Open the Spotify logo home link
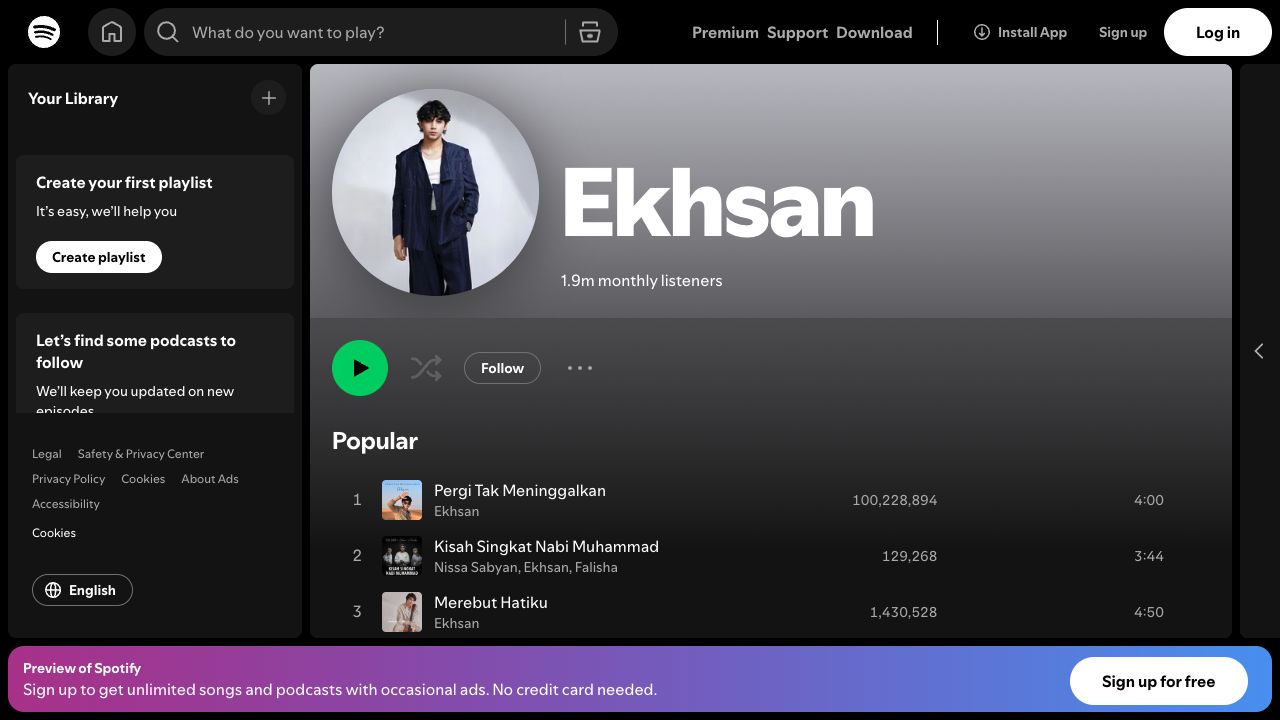The width and height of the screenshot is (1280, 720). (x=44, y=32)
